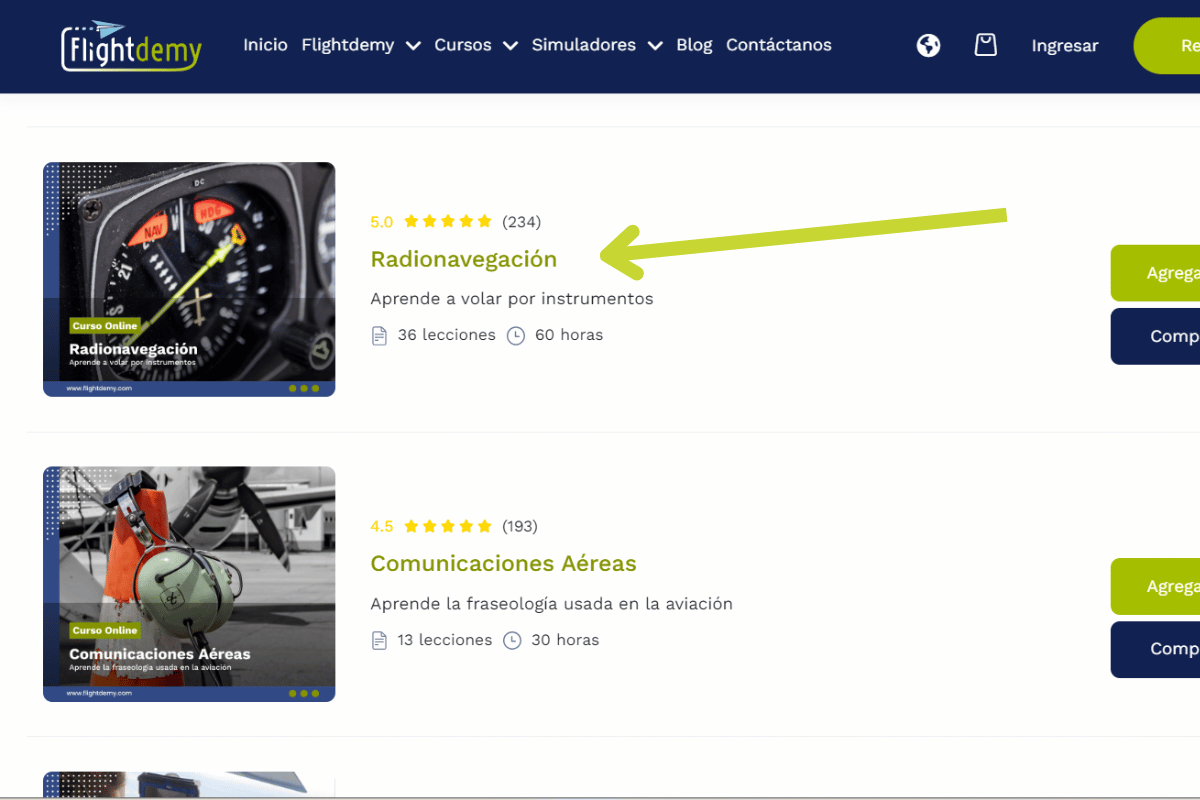Click the clock icon beside 30 horas

(512, 640)
